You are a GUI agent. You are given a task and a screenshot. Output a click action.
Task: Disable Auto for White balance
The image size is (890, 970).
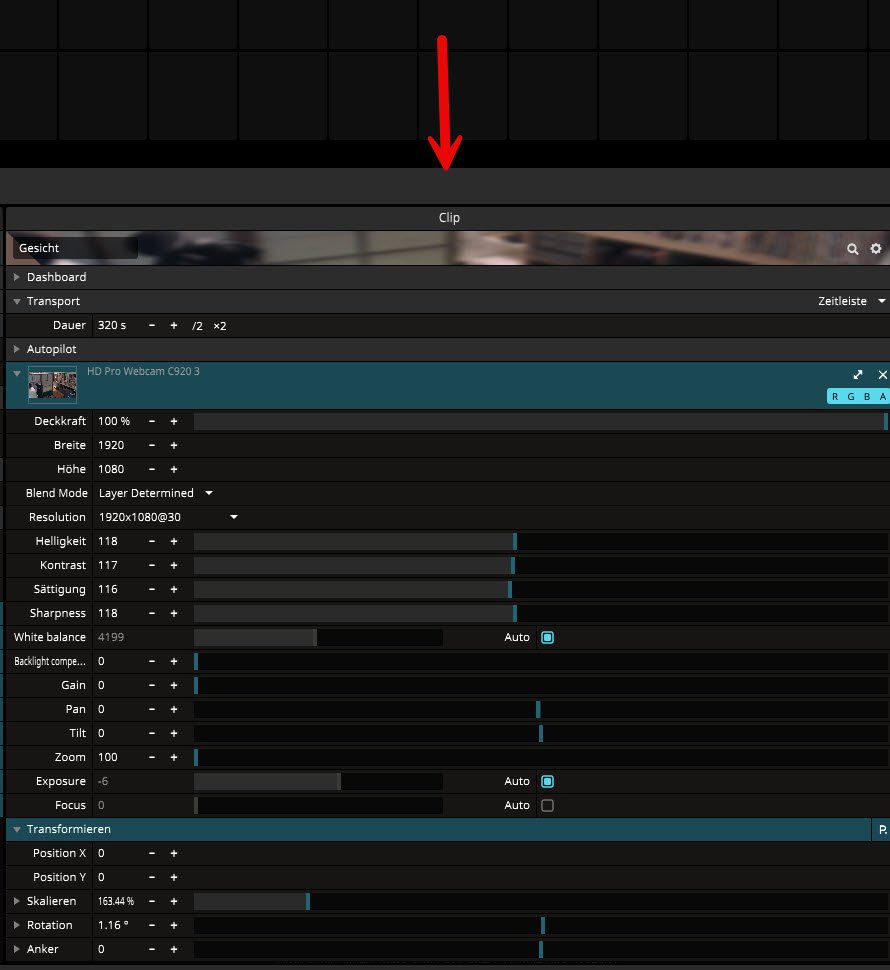pos(547,637)
